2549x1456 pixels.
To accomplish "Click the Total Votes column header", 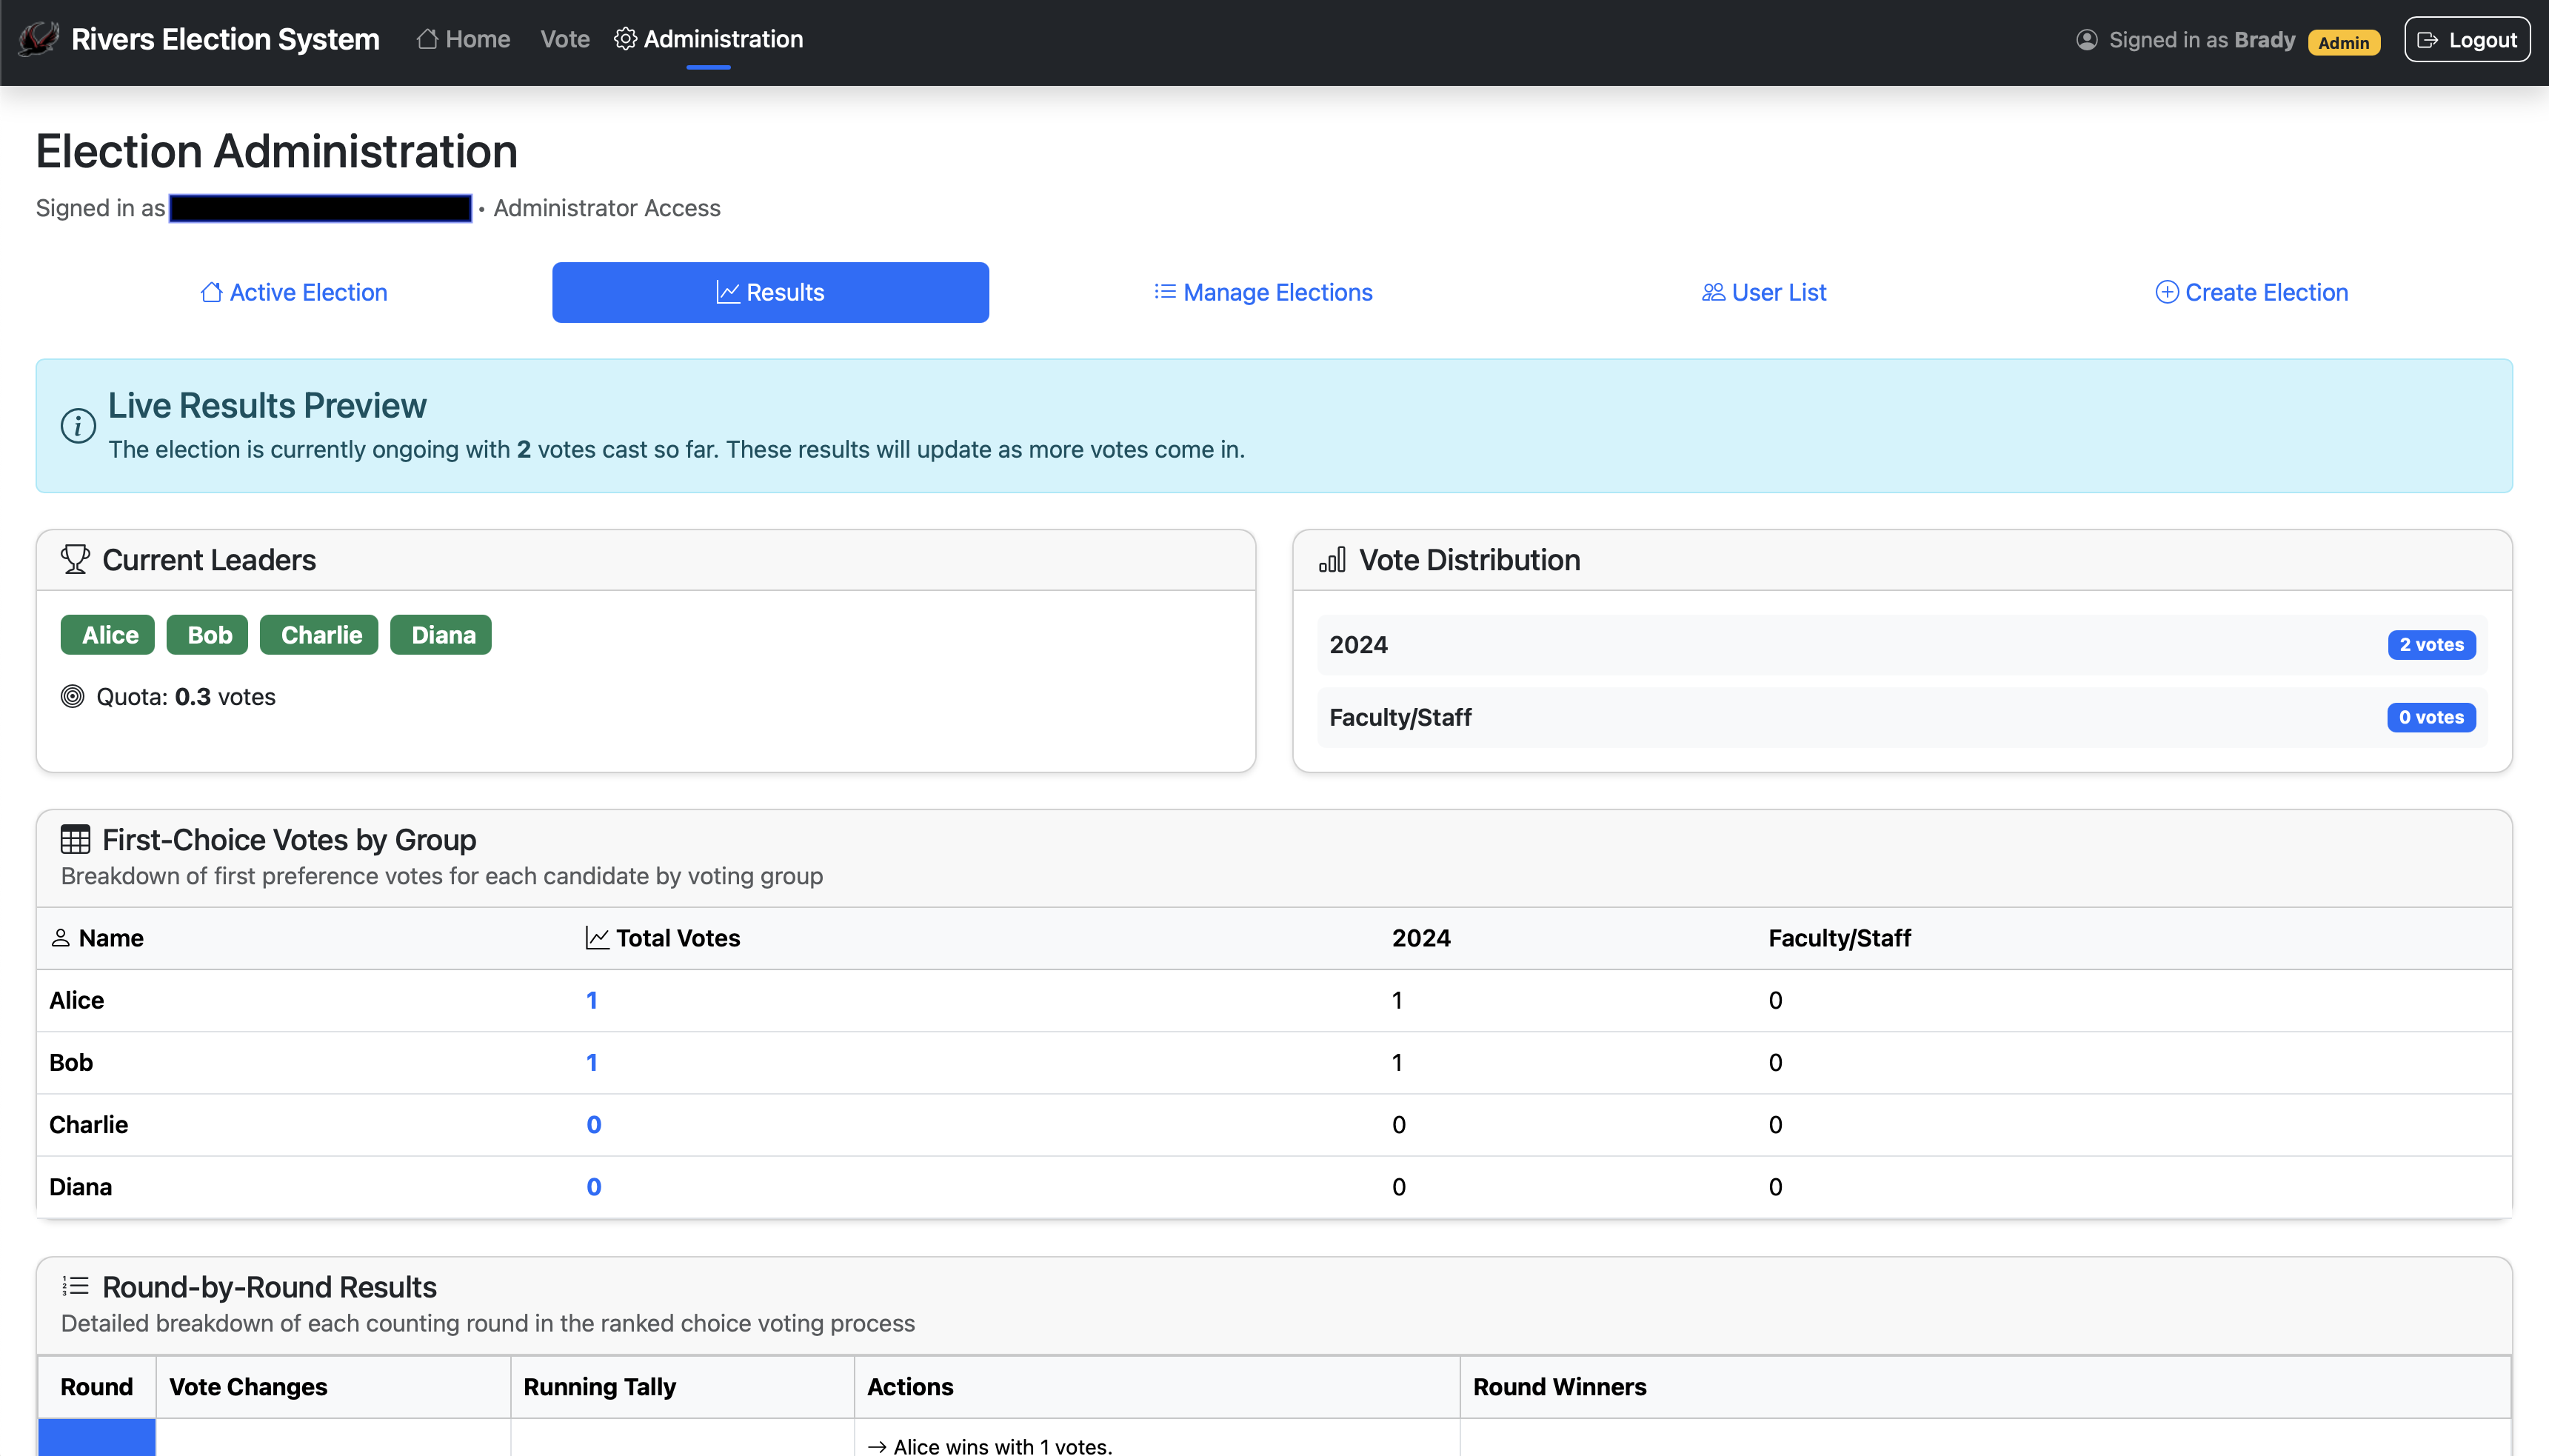I will point(677,938).
